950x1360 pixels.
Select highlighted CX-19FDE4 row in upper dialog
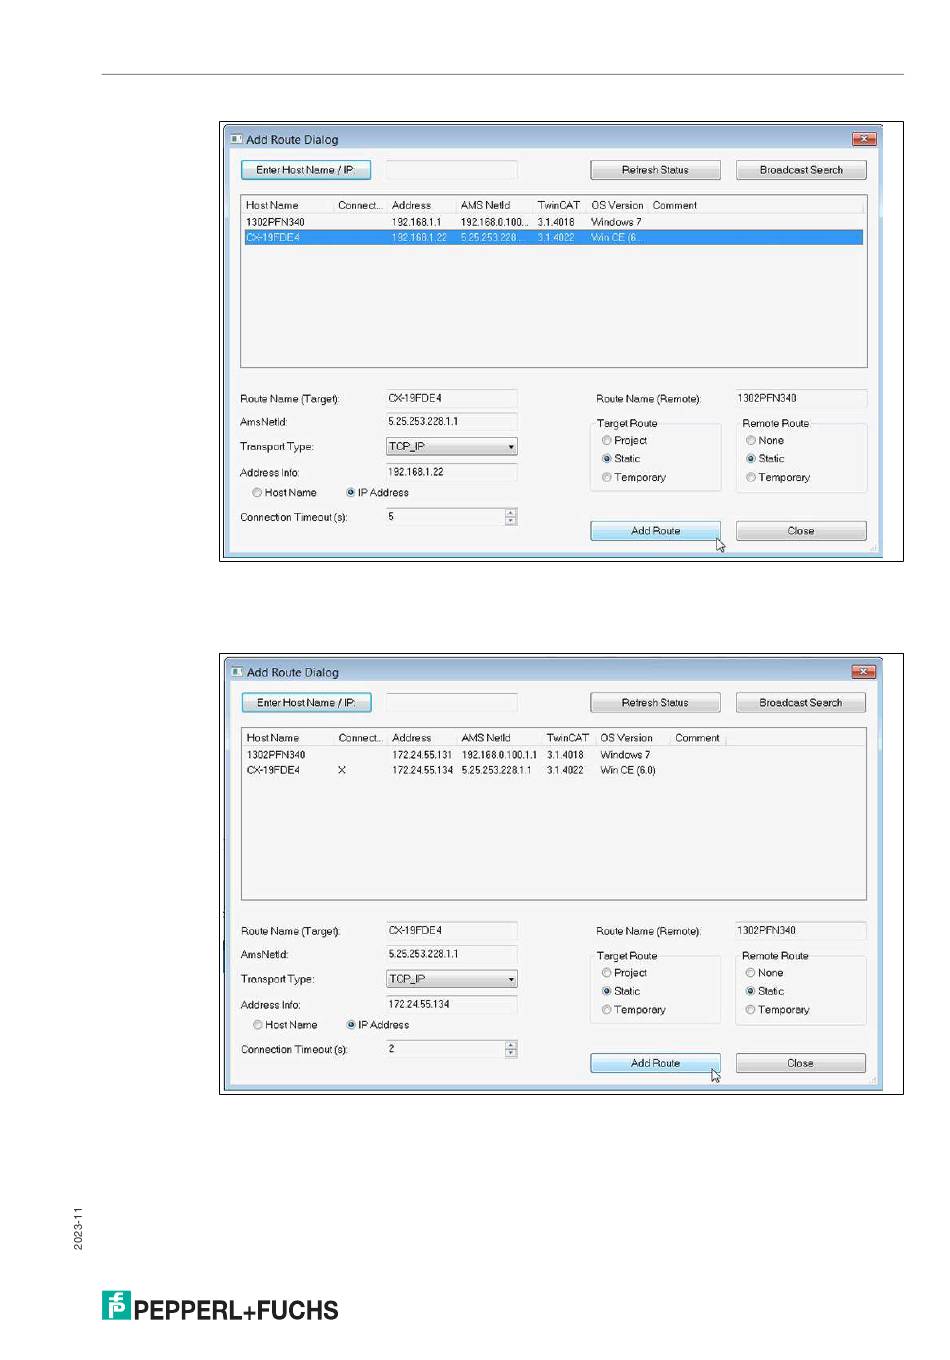(x=553, y=238)
